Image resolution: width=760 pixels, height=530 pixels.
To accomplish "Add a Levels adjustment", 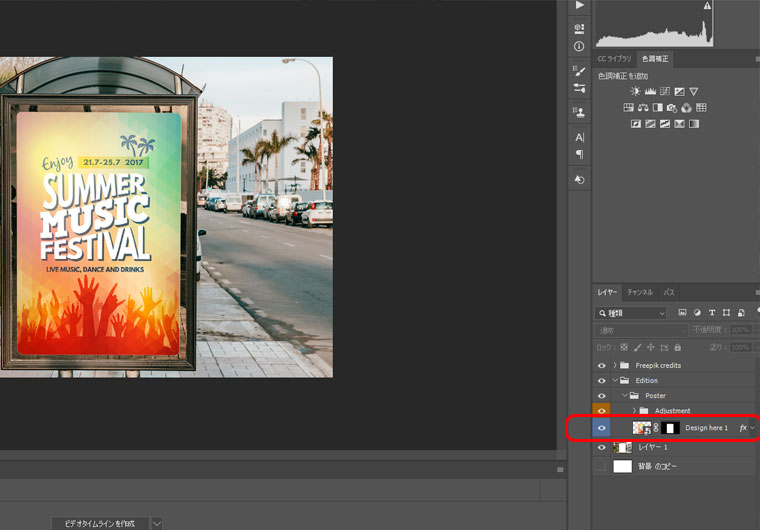I will (x=650, y=91).
